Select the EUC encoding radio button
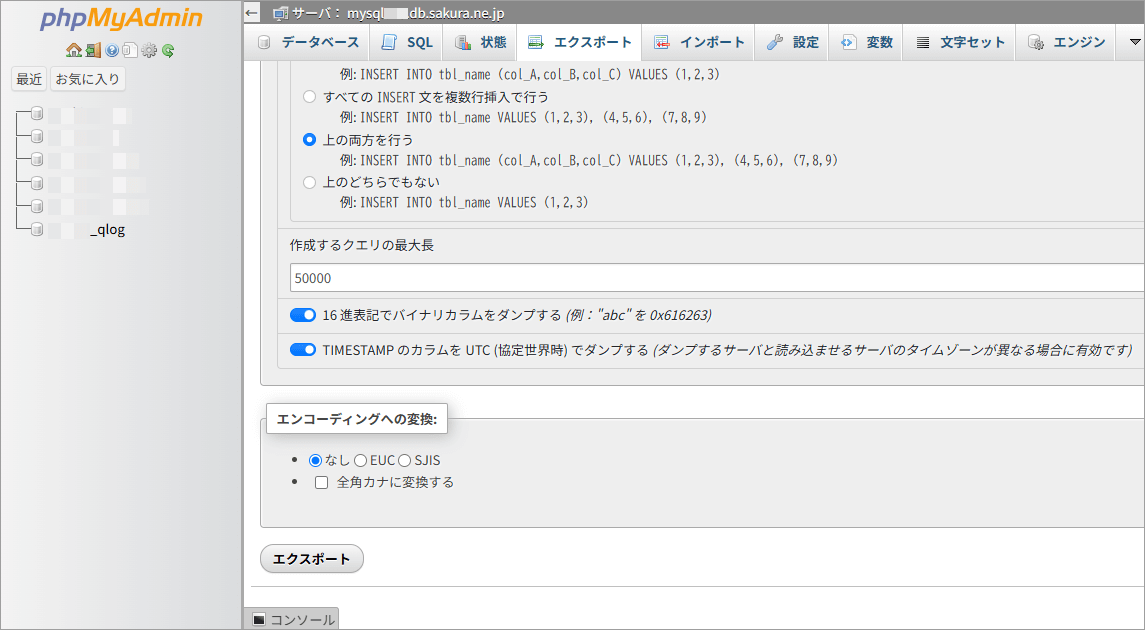1145x630 pixels. [x=361, y=460]
